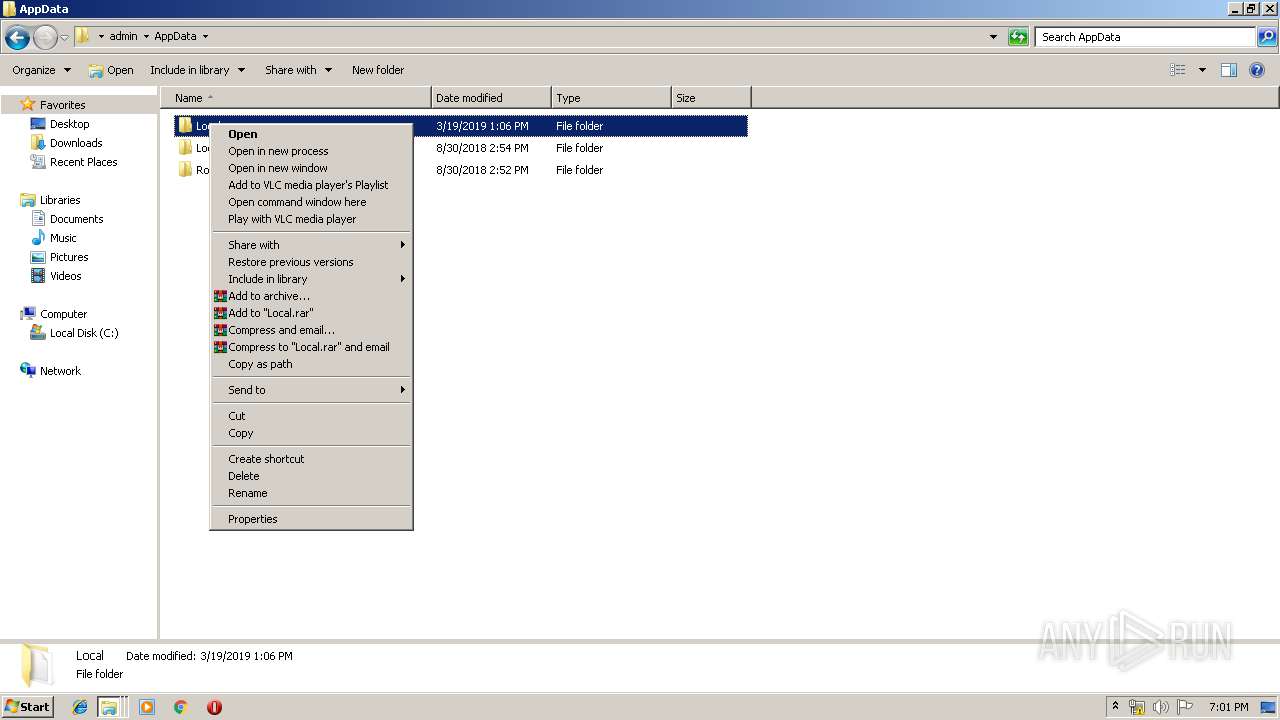Click the Start button

tap(28, 706)
